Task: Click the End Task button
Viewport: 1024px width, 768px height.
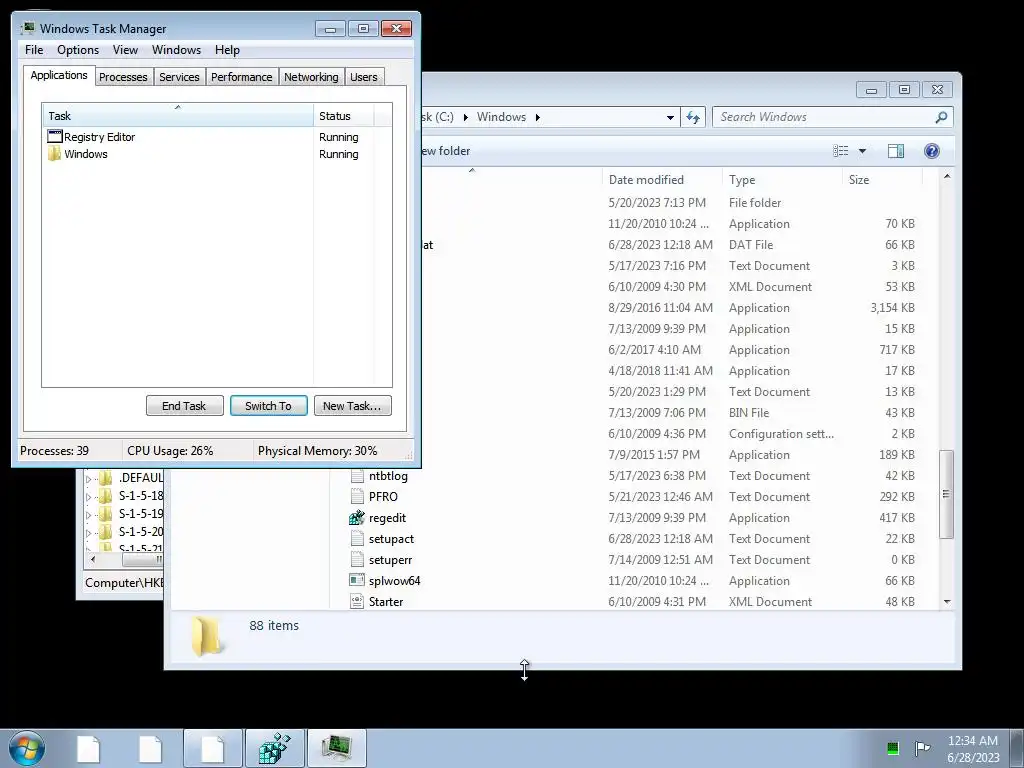Action: [x=184, y=406]
